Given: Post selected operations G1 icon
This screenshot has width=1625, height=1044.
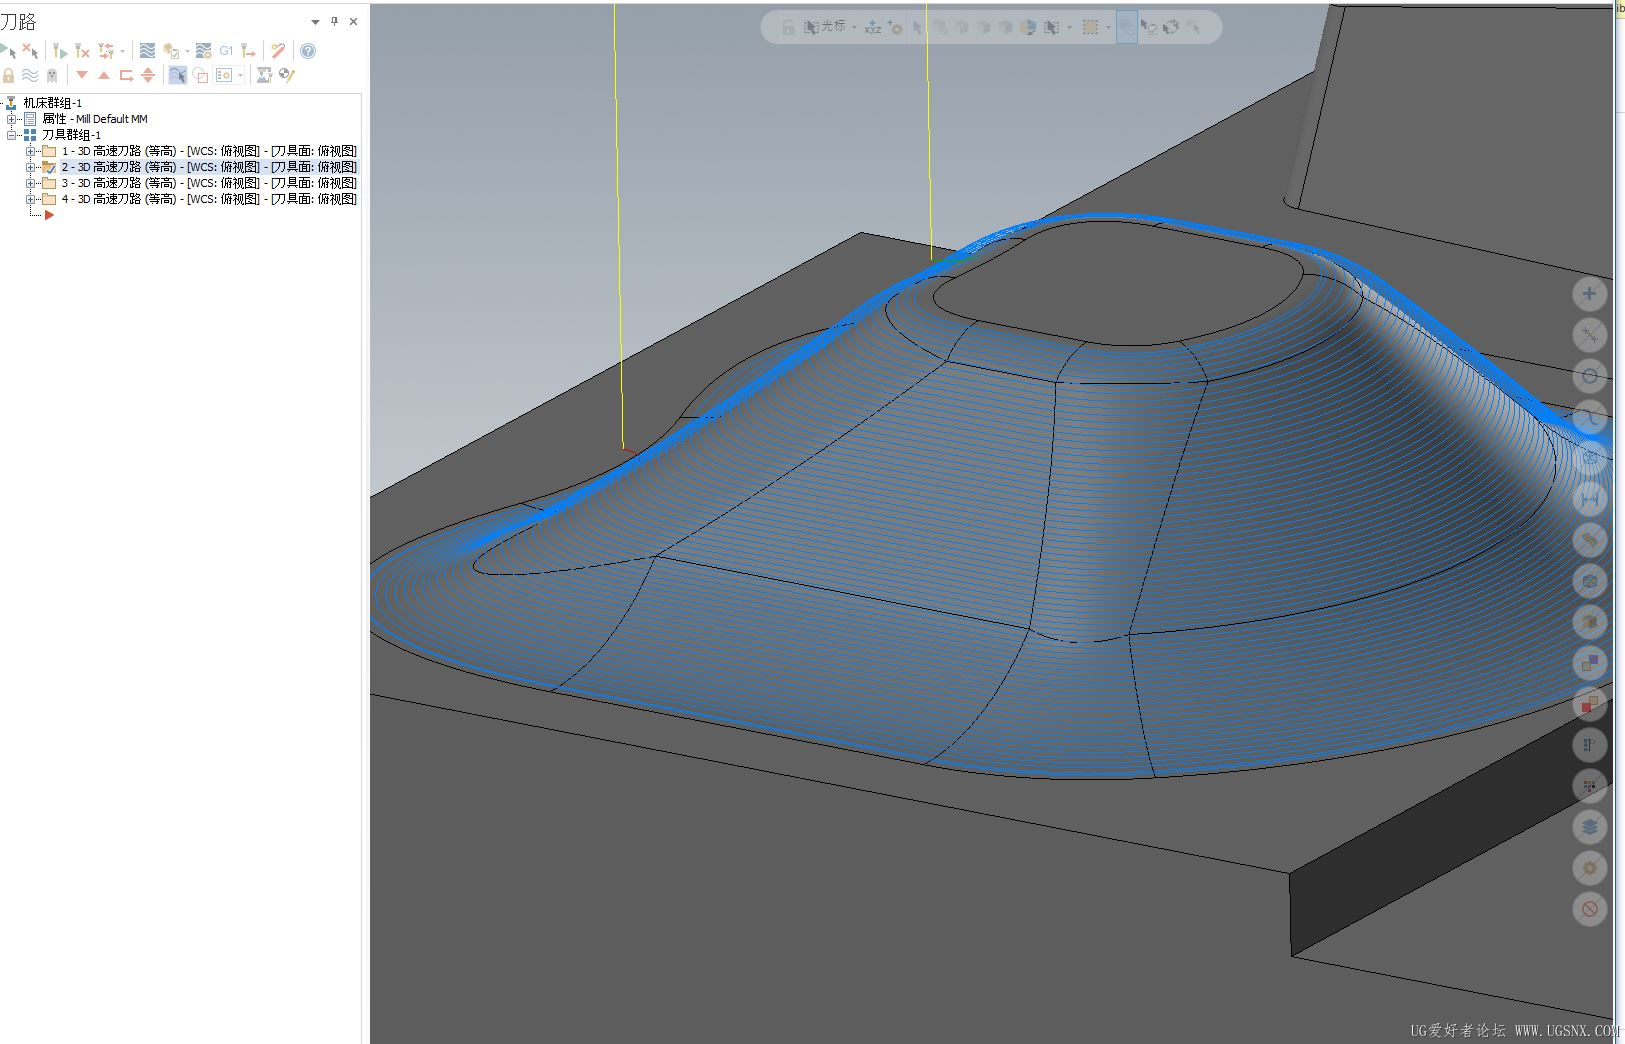Looking at the screenshot, I should pos(226,50).
